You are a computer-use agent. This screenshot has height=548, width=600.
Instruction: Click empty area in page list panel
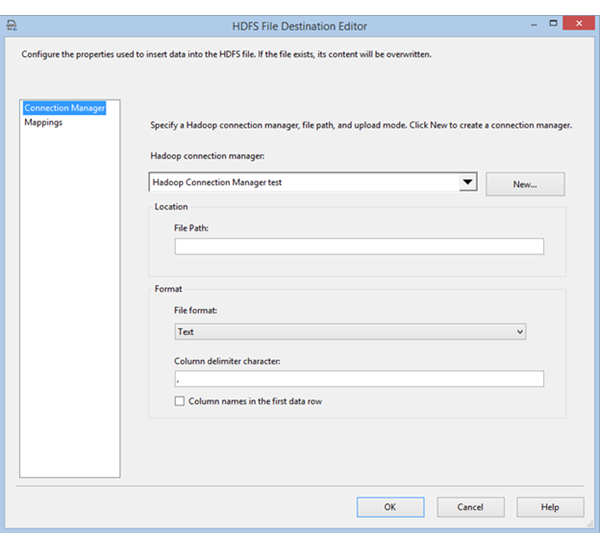click(x=70, y=300)
